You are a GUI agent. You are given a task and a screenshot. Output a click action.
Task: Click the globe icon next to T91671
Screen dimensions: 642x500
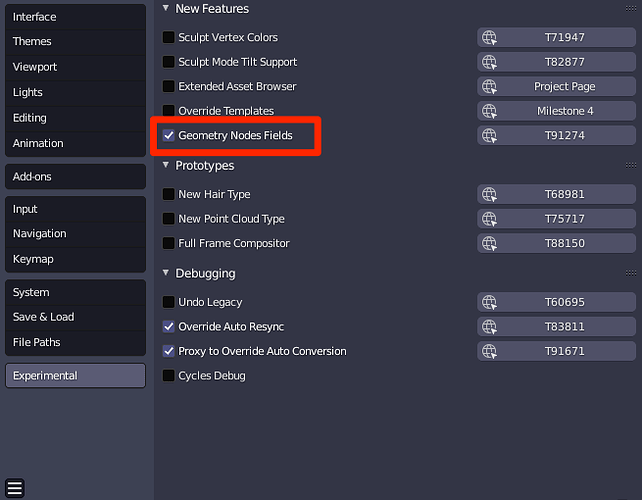489,351
